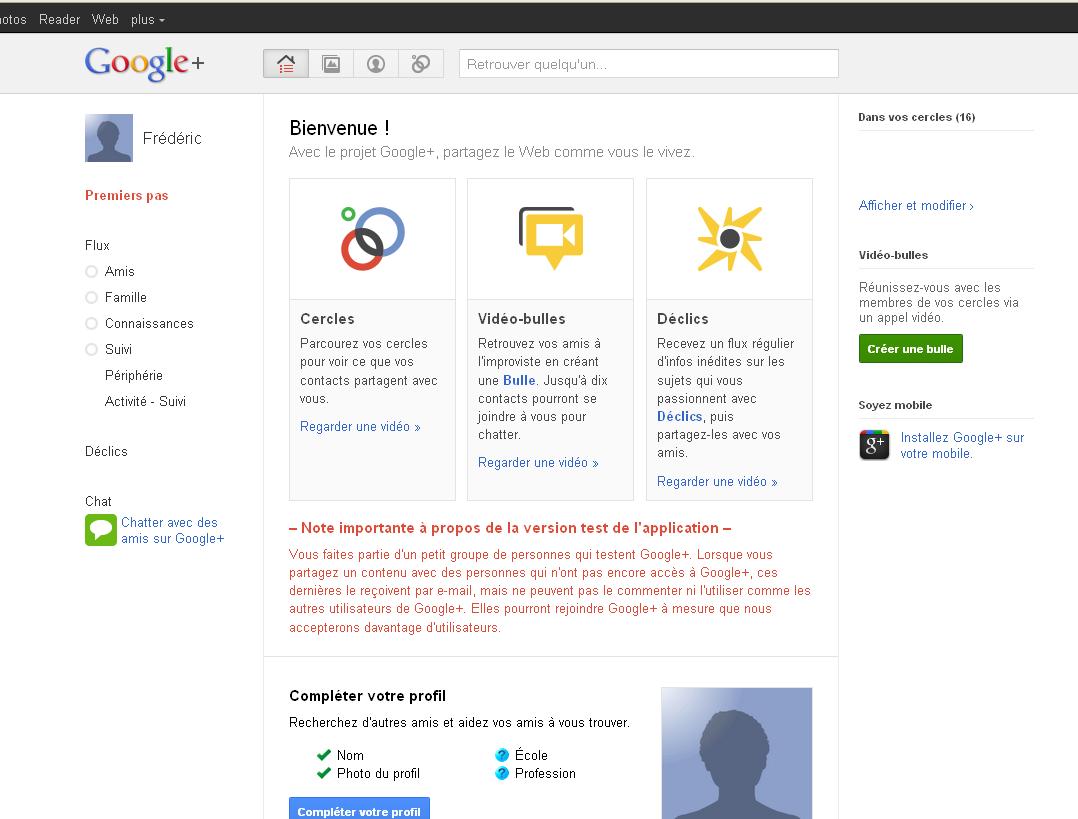Open Afficher et modifier link
Screen dimensions: 1078x819
pyautogui.click(x=916, y=206)
